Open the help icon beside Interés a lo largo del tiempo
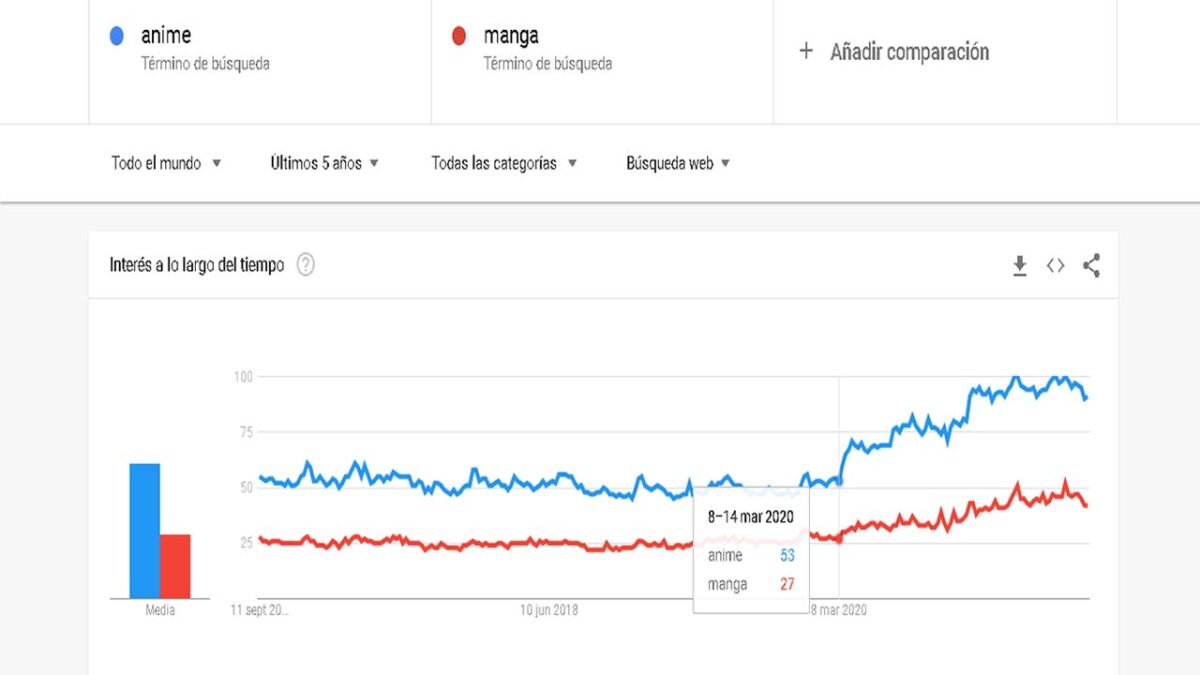Viewport: 1200px width, 675px height. pyautogui.click(x=306, y=265)
